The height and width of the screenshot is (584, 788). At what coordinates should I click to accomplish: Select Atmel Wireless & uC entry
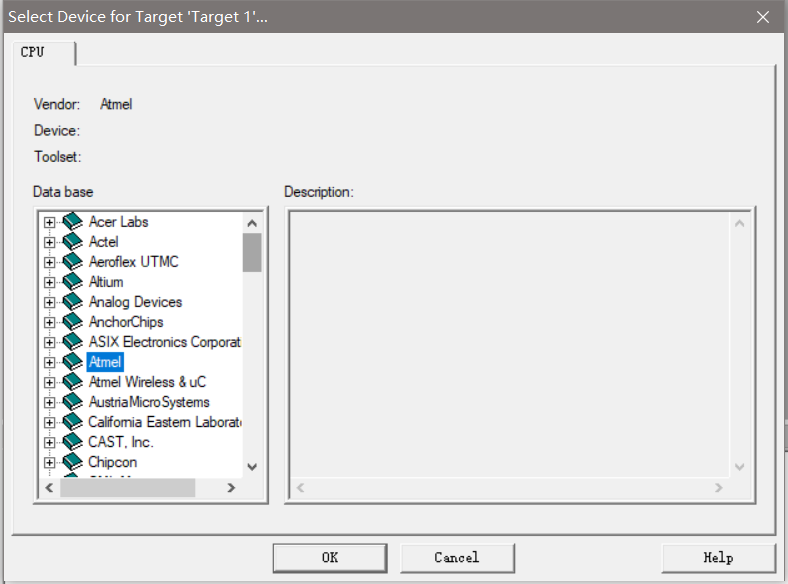(147, 382)
